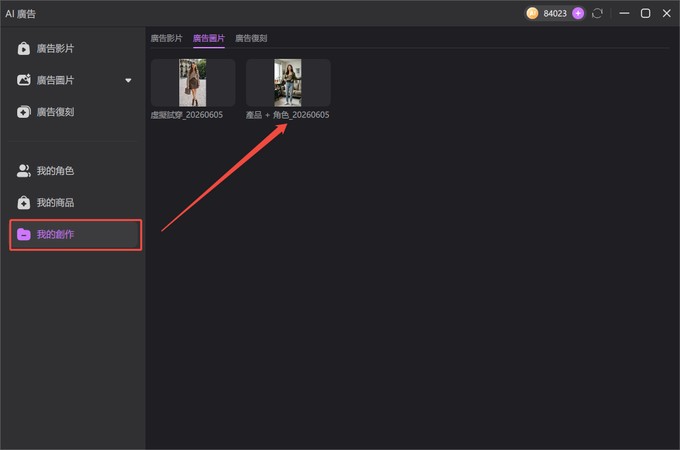Open 我的商品 in the sidebar
680x450 pixels.
point(75,202)
